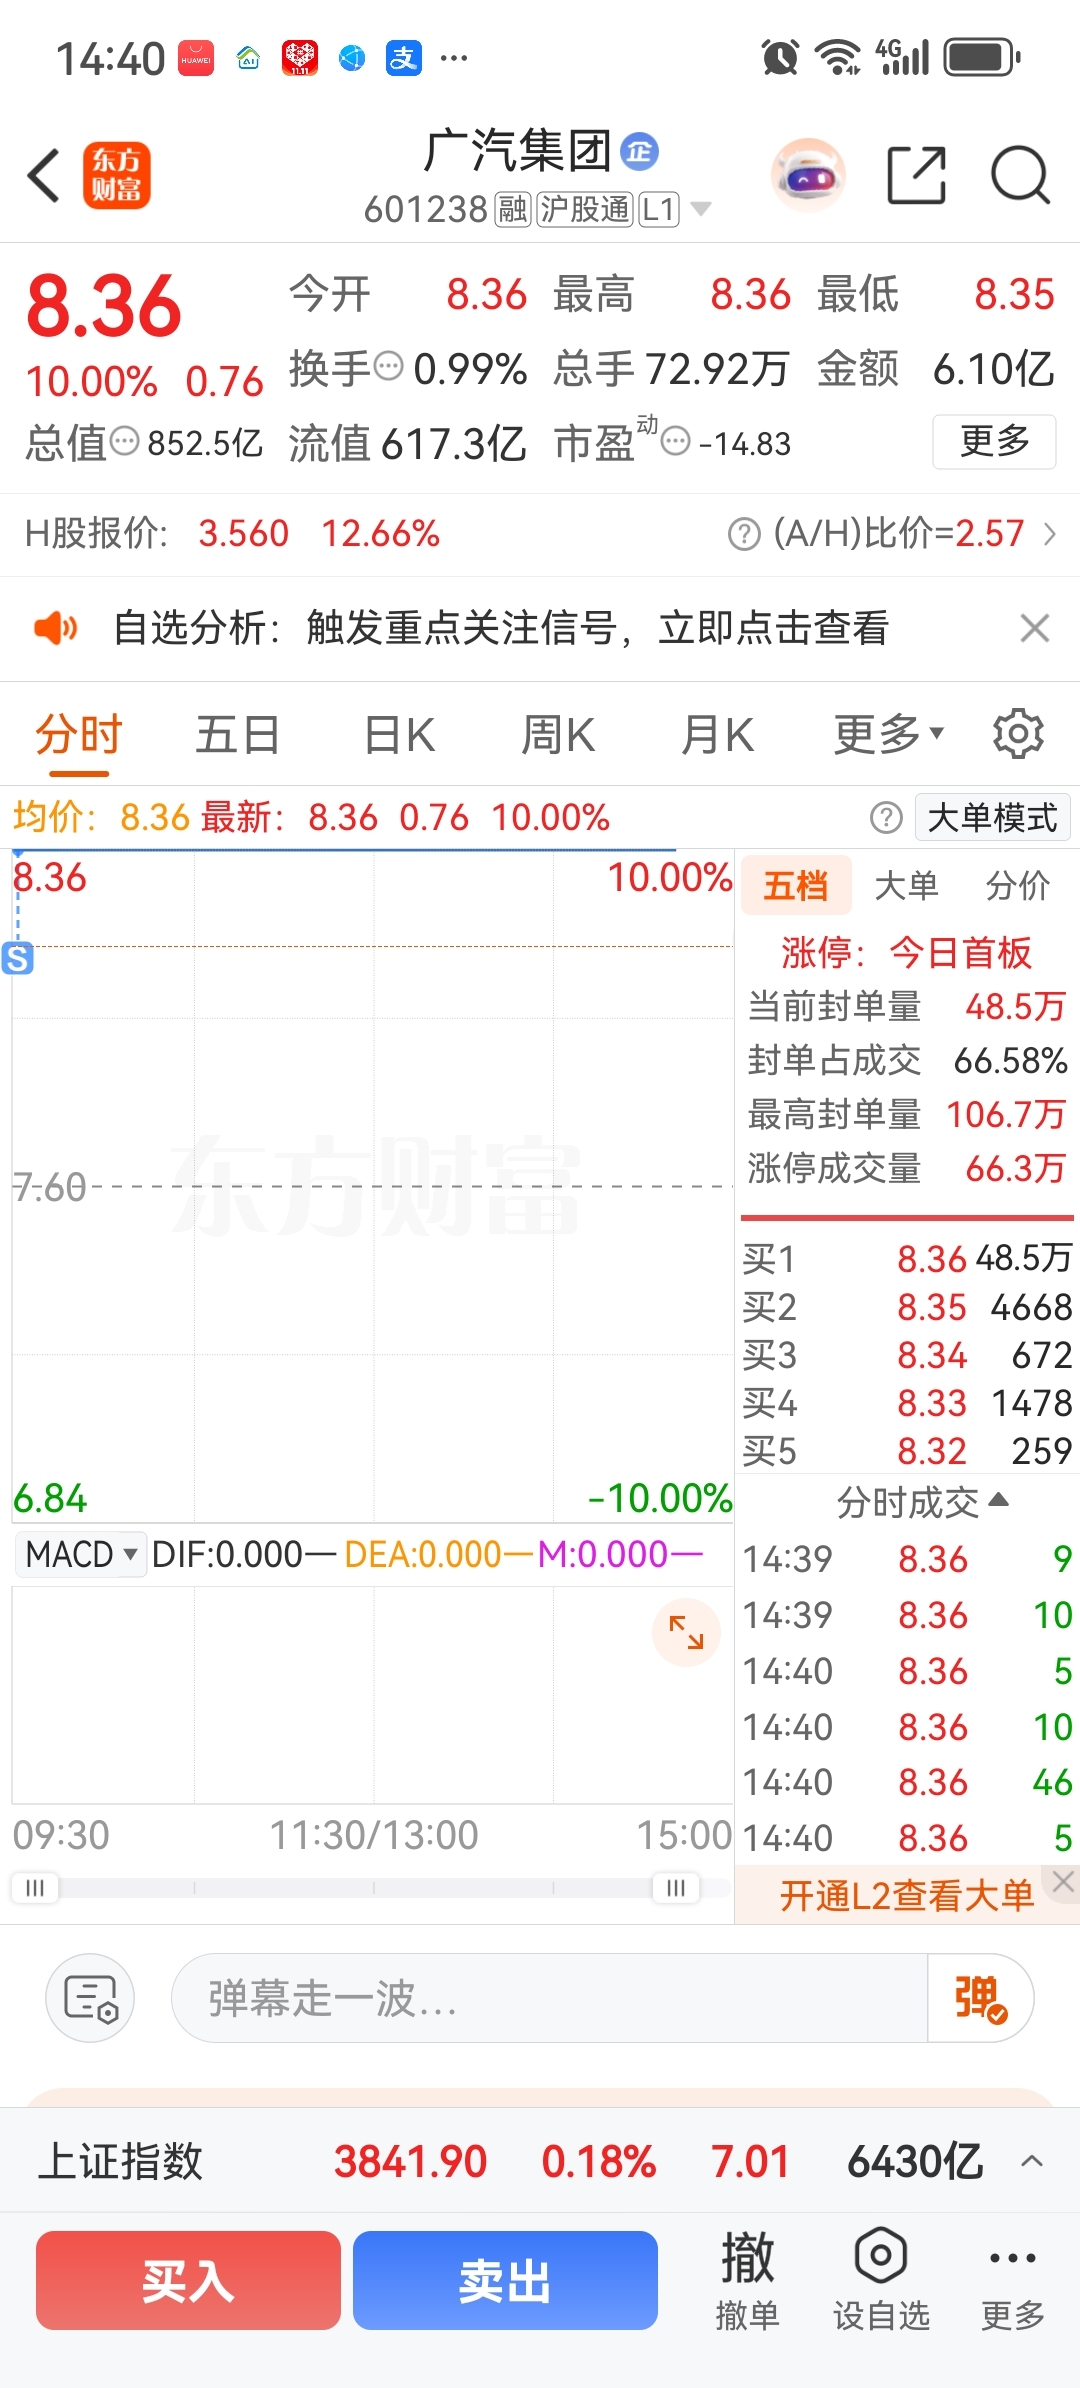This screenshot has height=2388, width=1080.
Task: Open the search magnifier icon
Action: pos(1020,175)
